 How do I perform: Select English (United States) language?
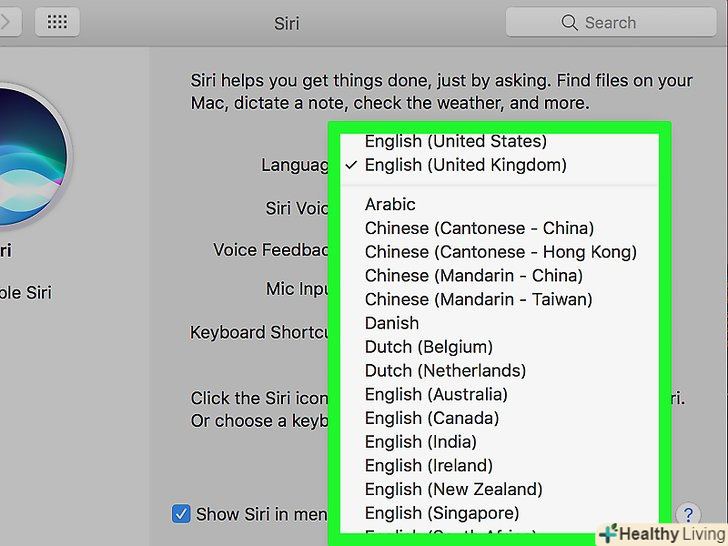coord(499,141)
